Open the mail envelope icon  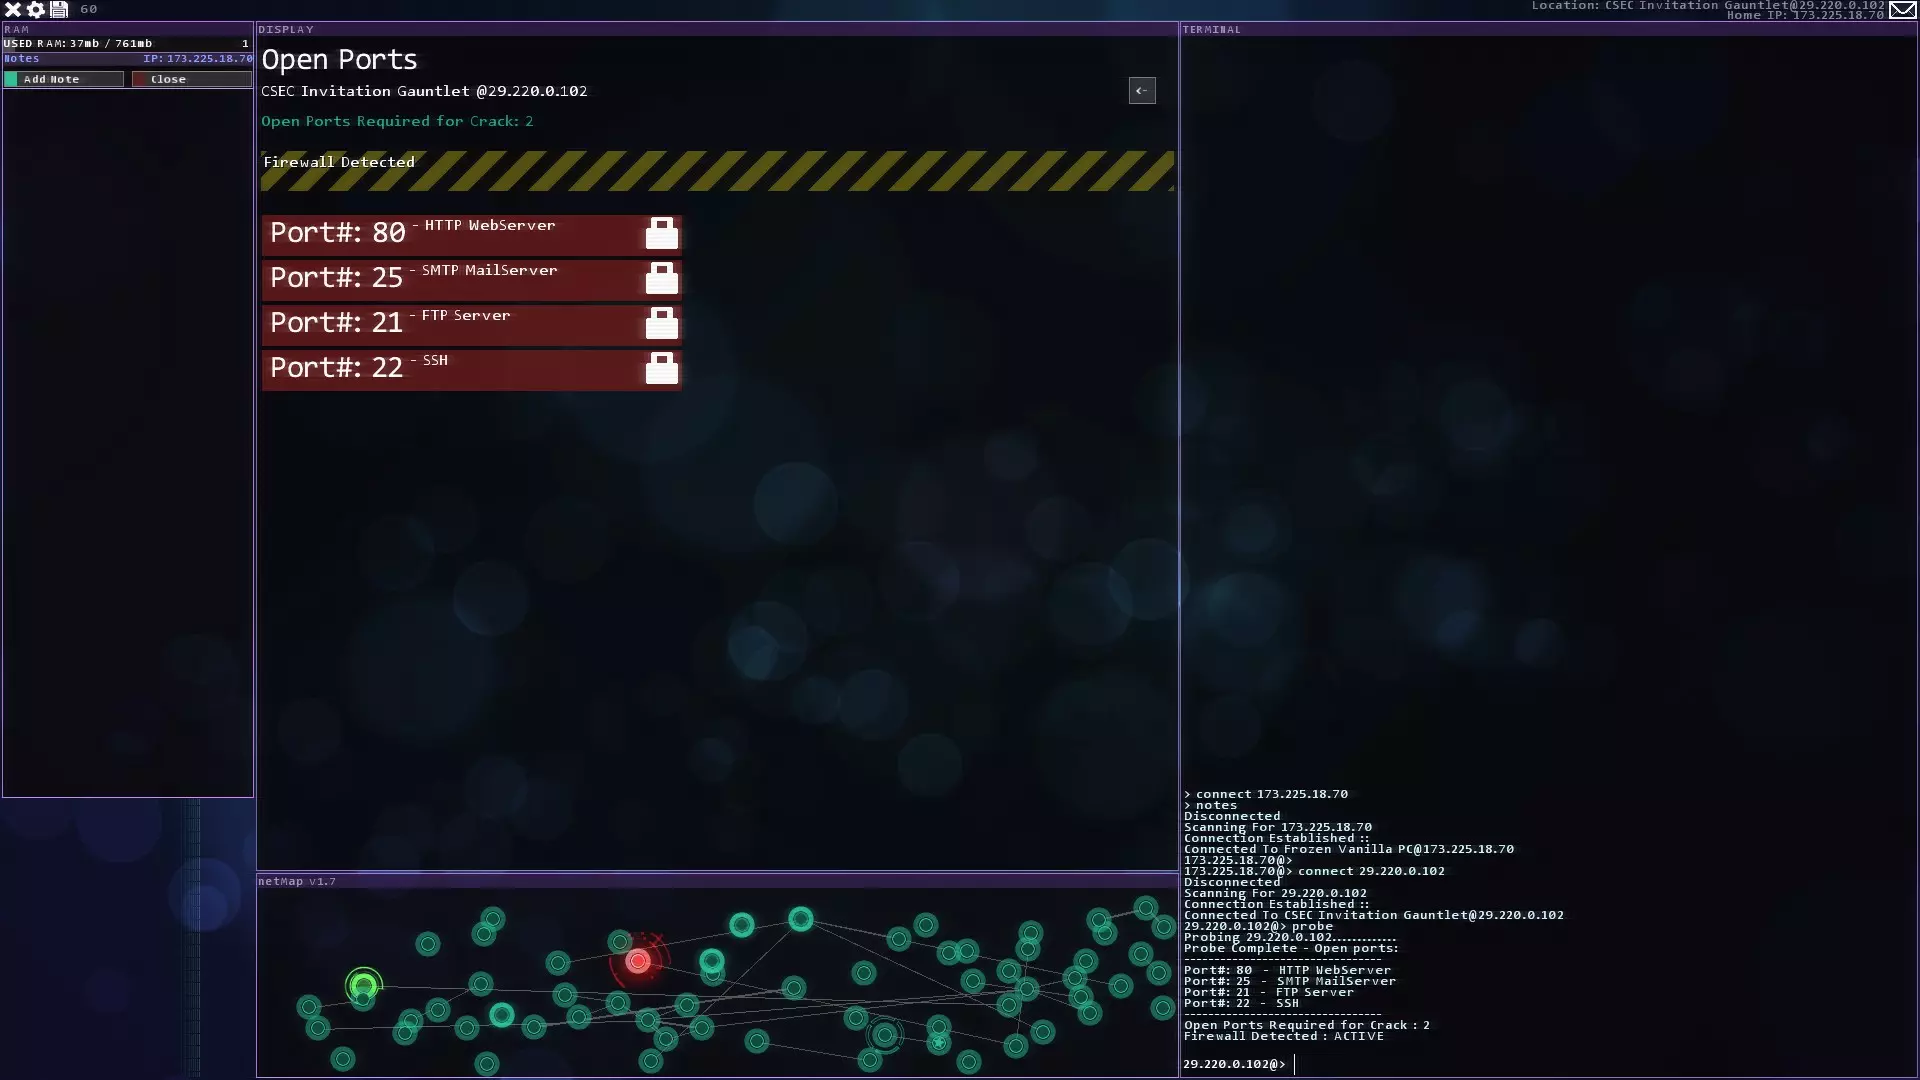1902,10
